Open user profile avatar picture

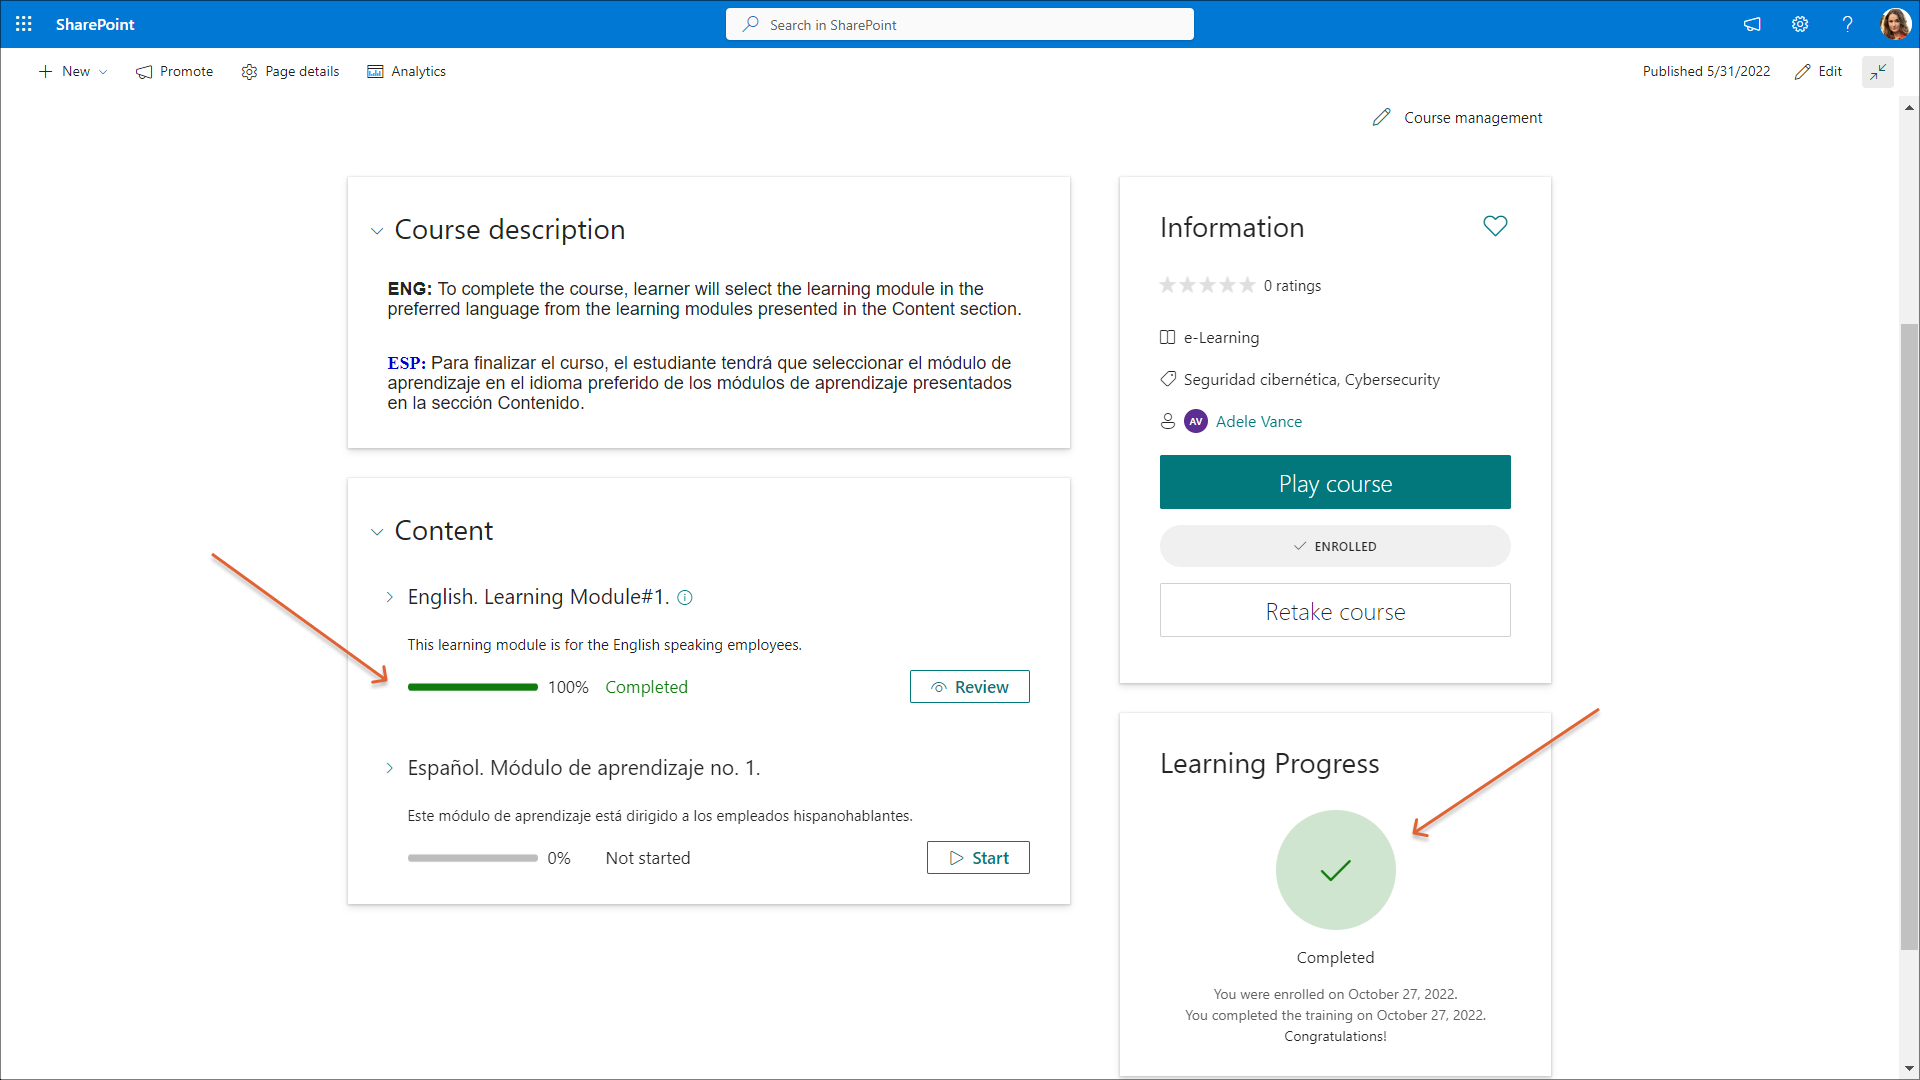[1894, 24]
